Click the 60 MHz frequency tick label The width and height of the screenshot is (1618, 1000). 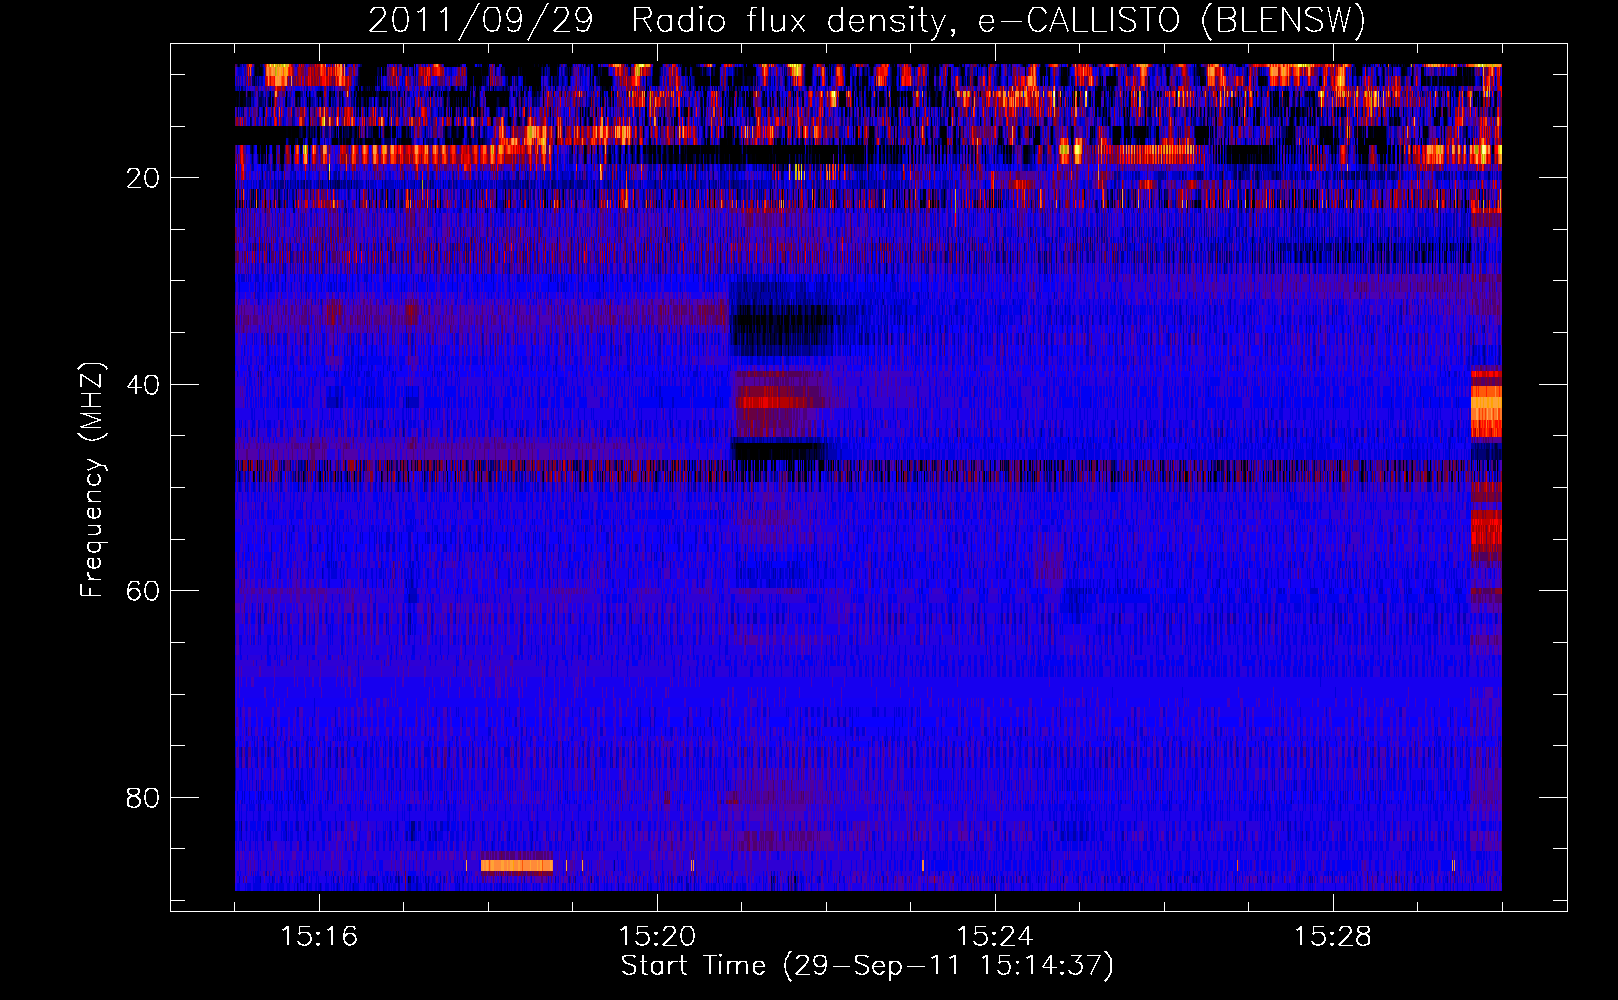[143, 591]
